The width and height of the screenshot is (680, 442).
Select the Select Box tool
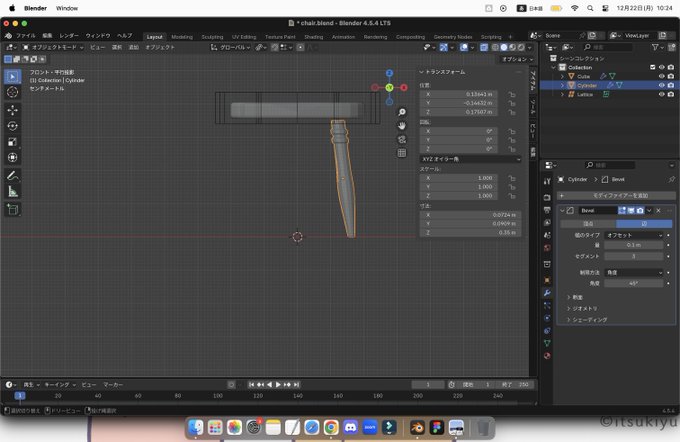click(x=13, y=77)
